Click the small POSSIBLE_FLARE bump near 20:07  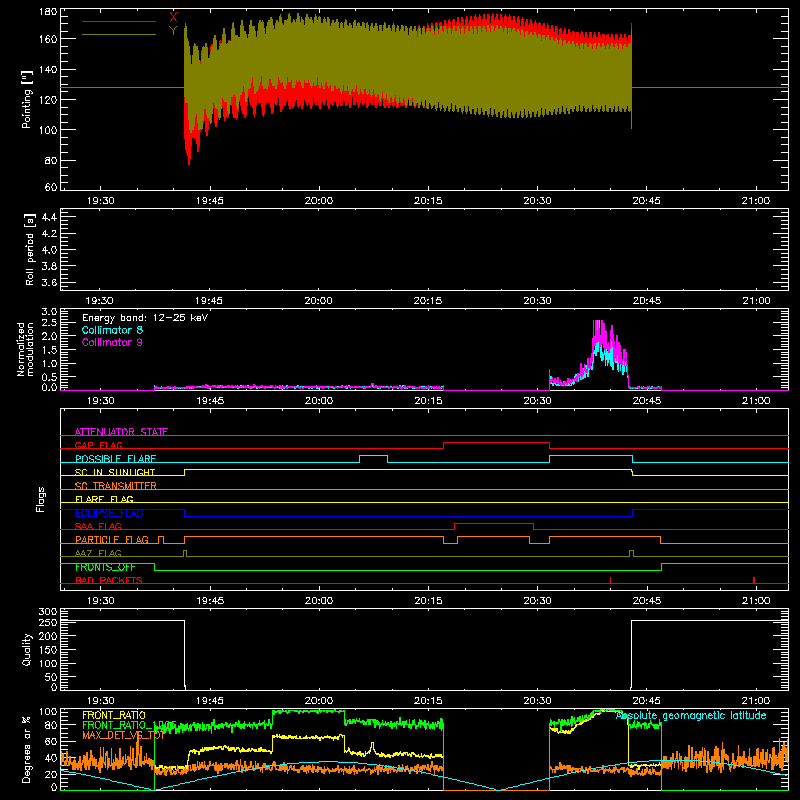point(373,456)
